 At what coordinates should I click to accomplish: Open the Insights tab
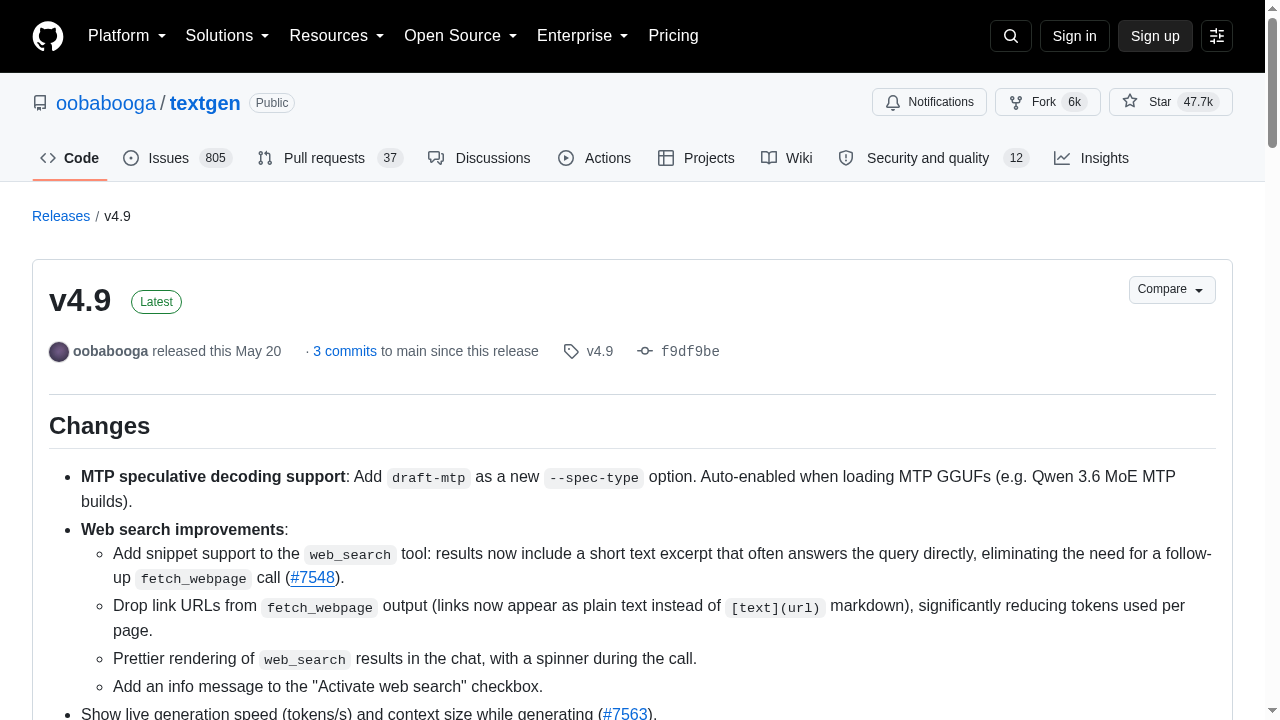pyautogui.click(x=1091, y=158)
